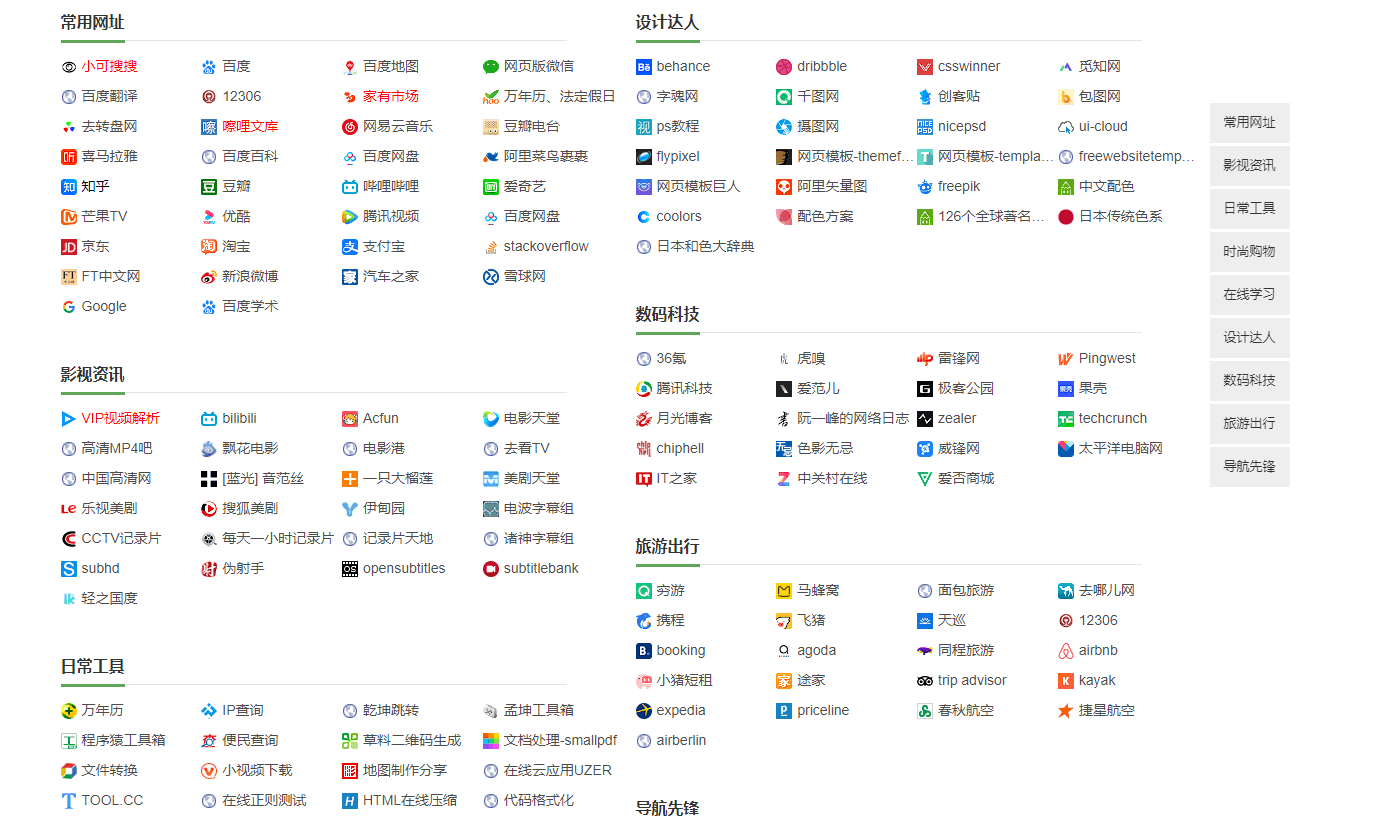The height and width of the screenshot is (818, 1386).
Task: Click the map pin icon for 百度地图
Action: click(350, 67)
